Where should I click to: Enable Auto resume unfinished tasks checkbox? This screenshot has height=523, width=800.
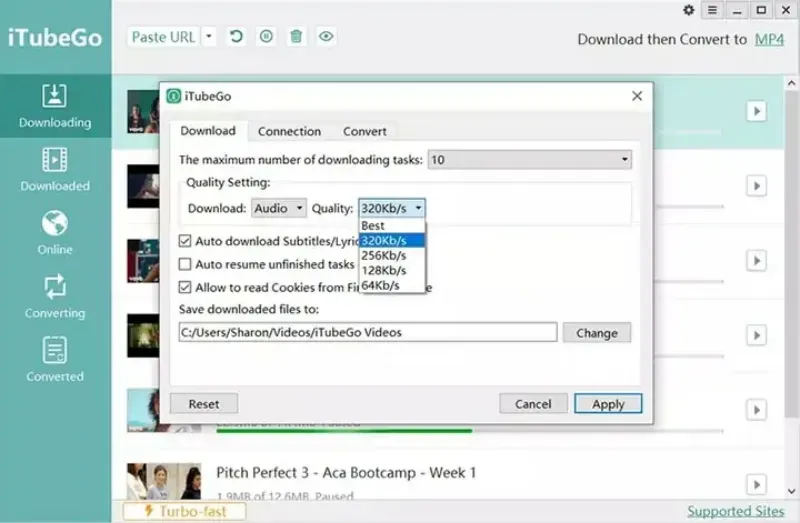(185, 264)
